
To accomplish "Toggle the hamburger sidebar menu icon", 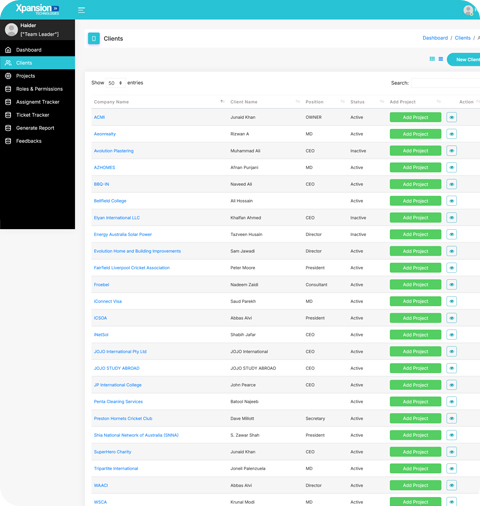I will pos(81,10).
